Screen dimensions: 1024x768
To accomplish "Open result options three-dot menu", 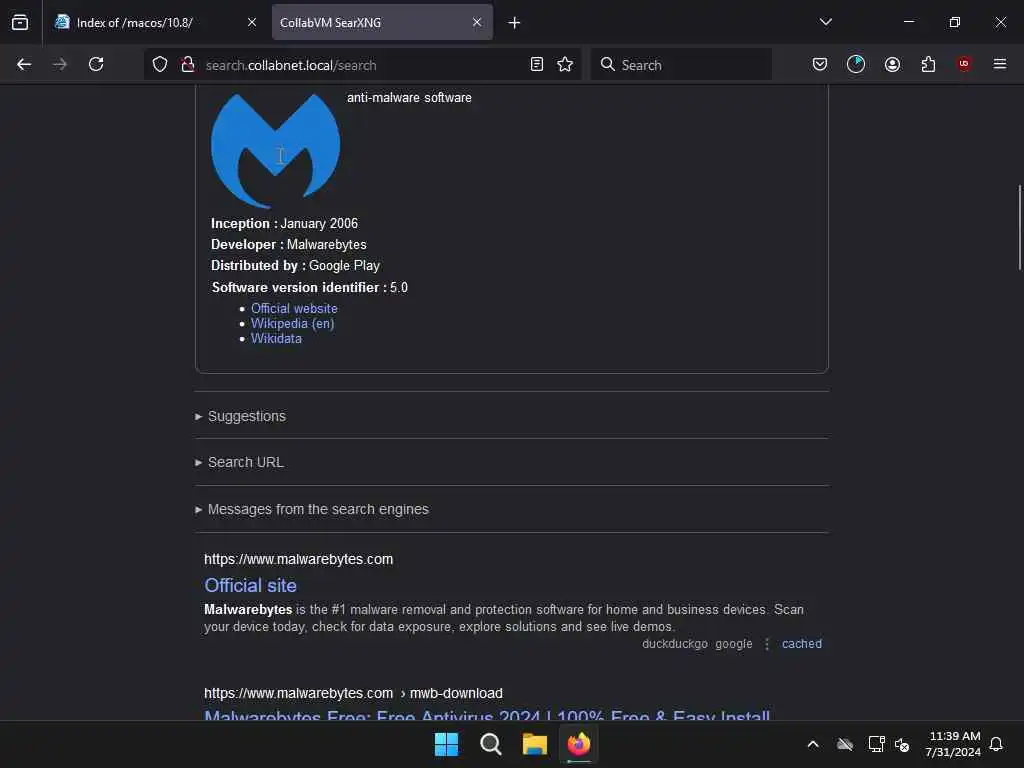I will [x=767, y=644].
